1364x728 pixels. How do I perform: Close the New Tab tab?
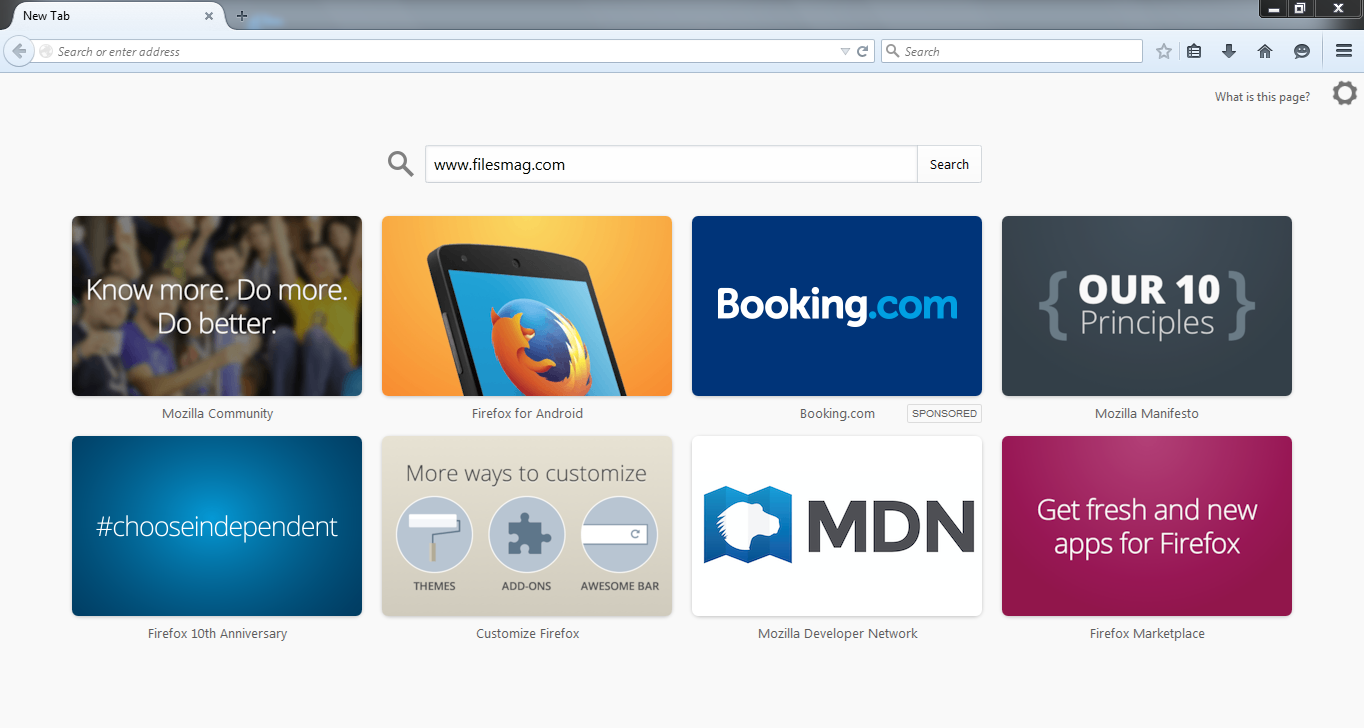[209, 16]
